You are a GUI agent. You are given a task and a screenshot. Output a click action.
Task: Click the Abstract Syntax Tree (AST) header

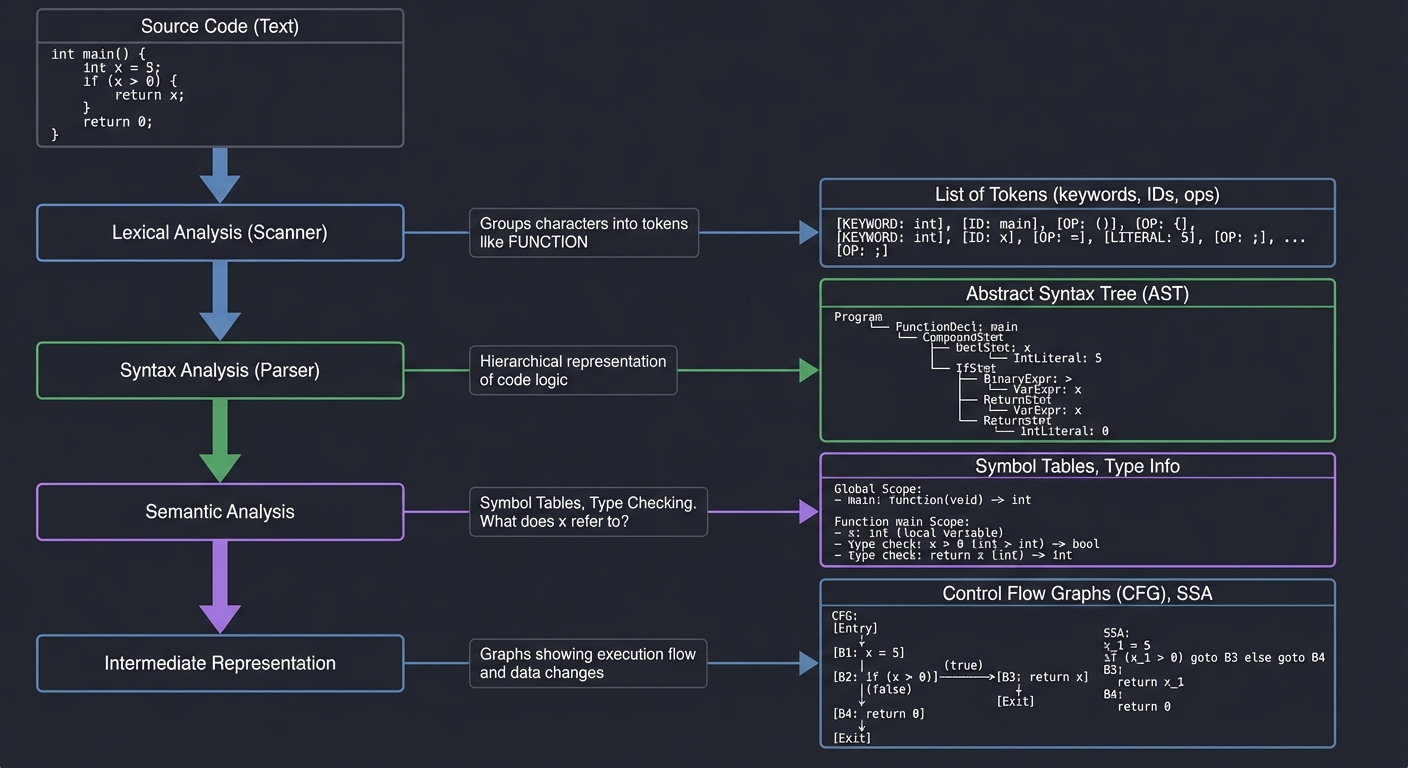click(1077, 293)
